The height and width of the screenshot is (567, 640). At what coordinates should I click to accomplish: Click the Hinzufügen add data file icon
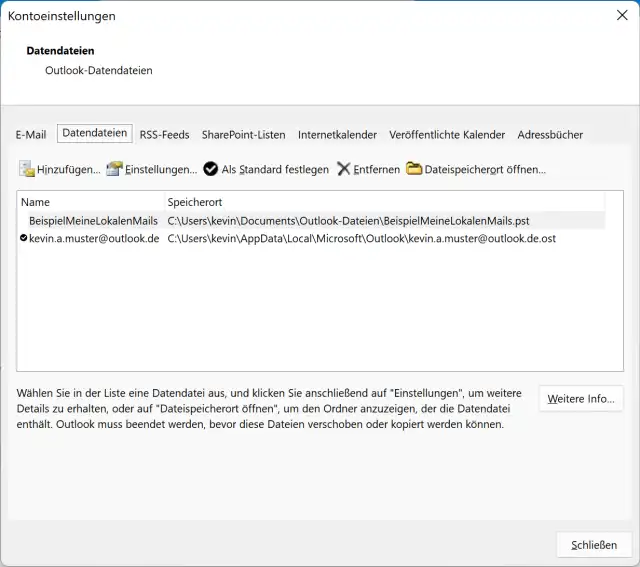coord(27,169)
